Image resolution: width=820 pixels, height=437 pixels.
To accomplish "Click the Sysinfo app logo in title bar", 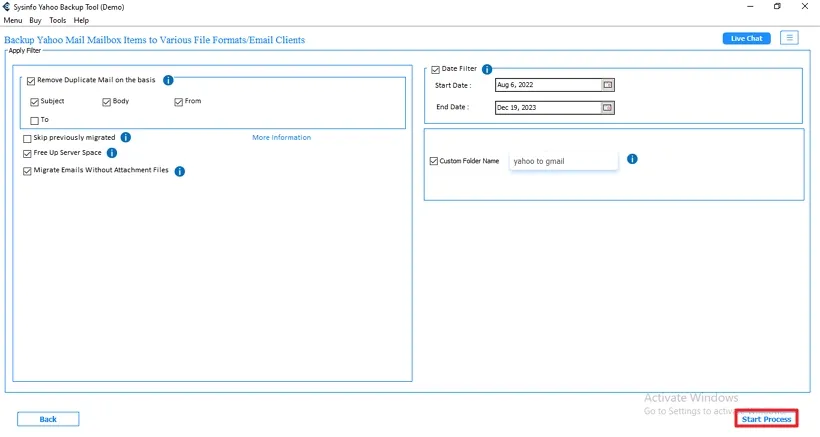I will point(6,7).
